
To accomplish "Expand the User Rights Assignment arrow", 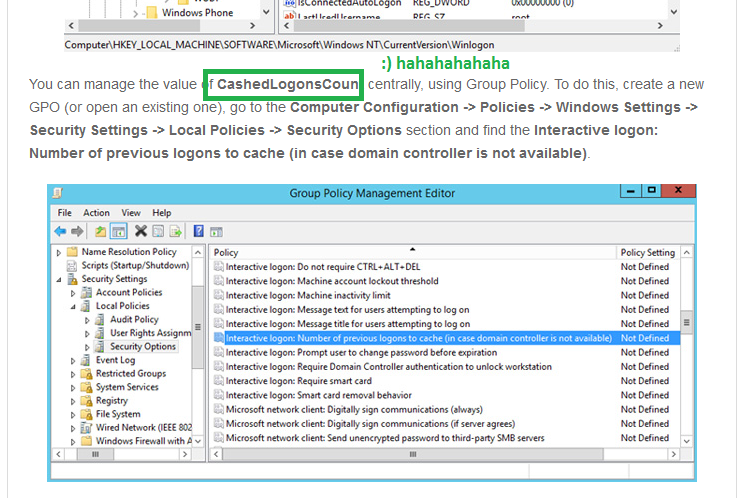I will pos(87,334).
